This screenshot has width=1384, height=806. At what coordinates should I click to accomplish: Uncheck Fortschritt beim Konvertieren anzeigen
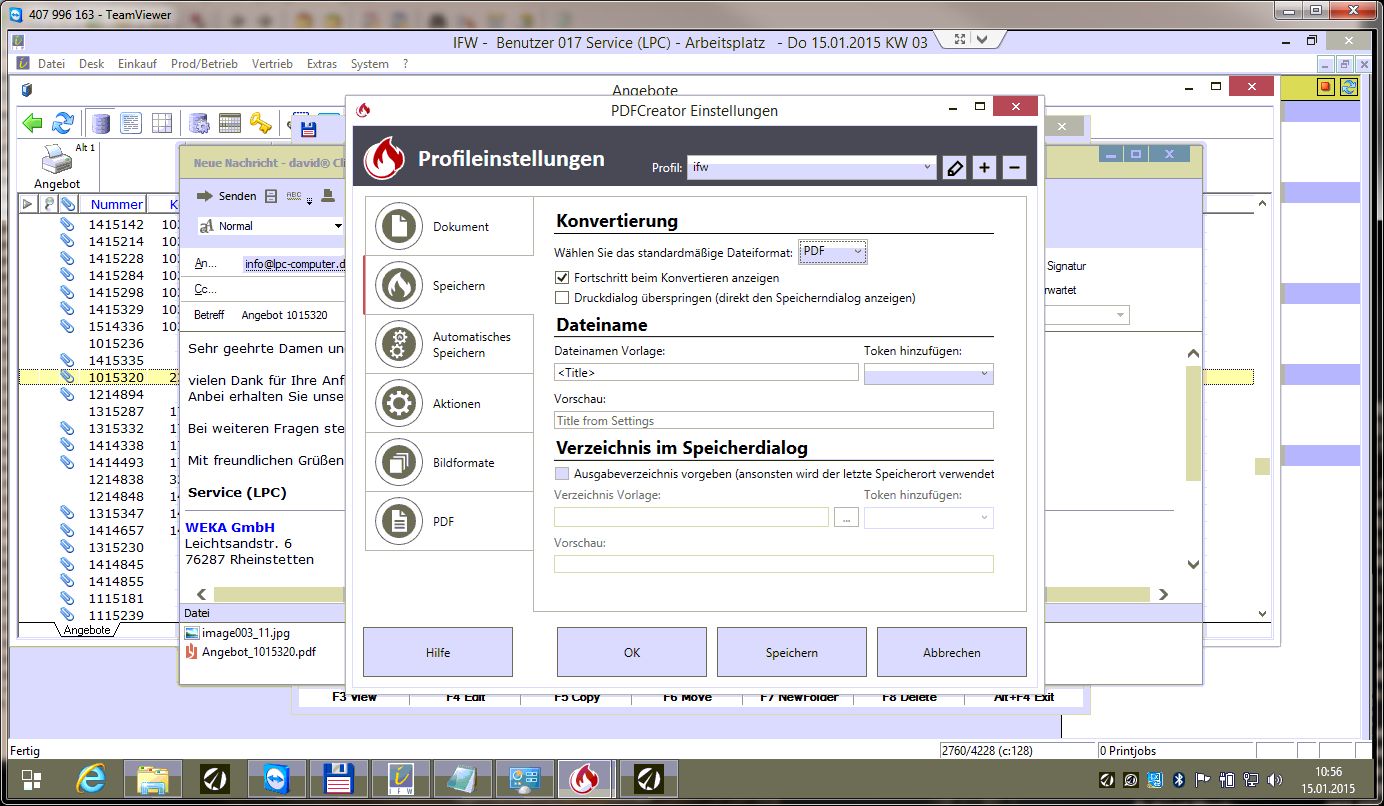click(562, 278)
